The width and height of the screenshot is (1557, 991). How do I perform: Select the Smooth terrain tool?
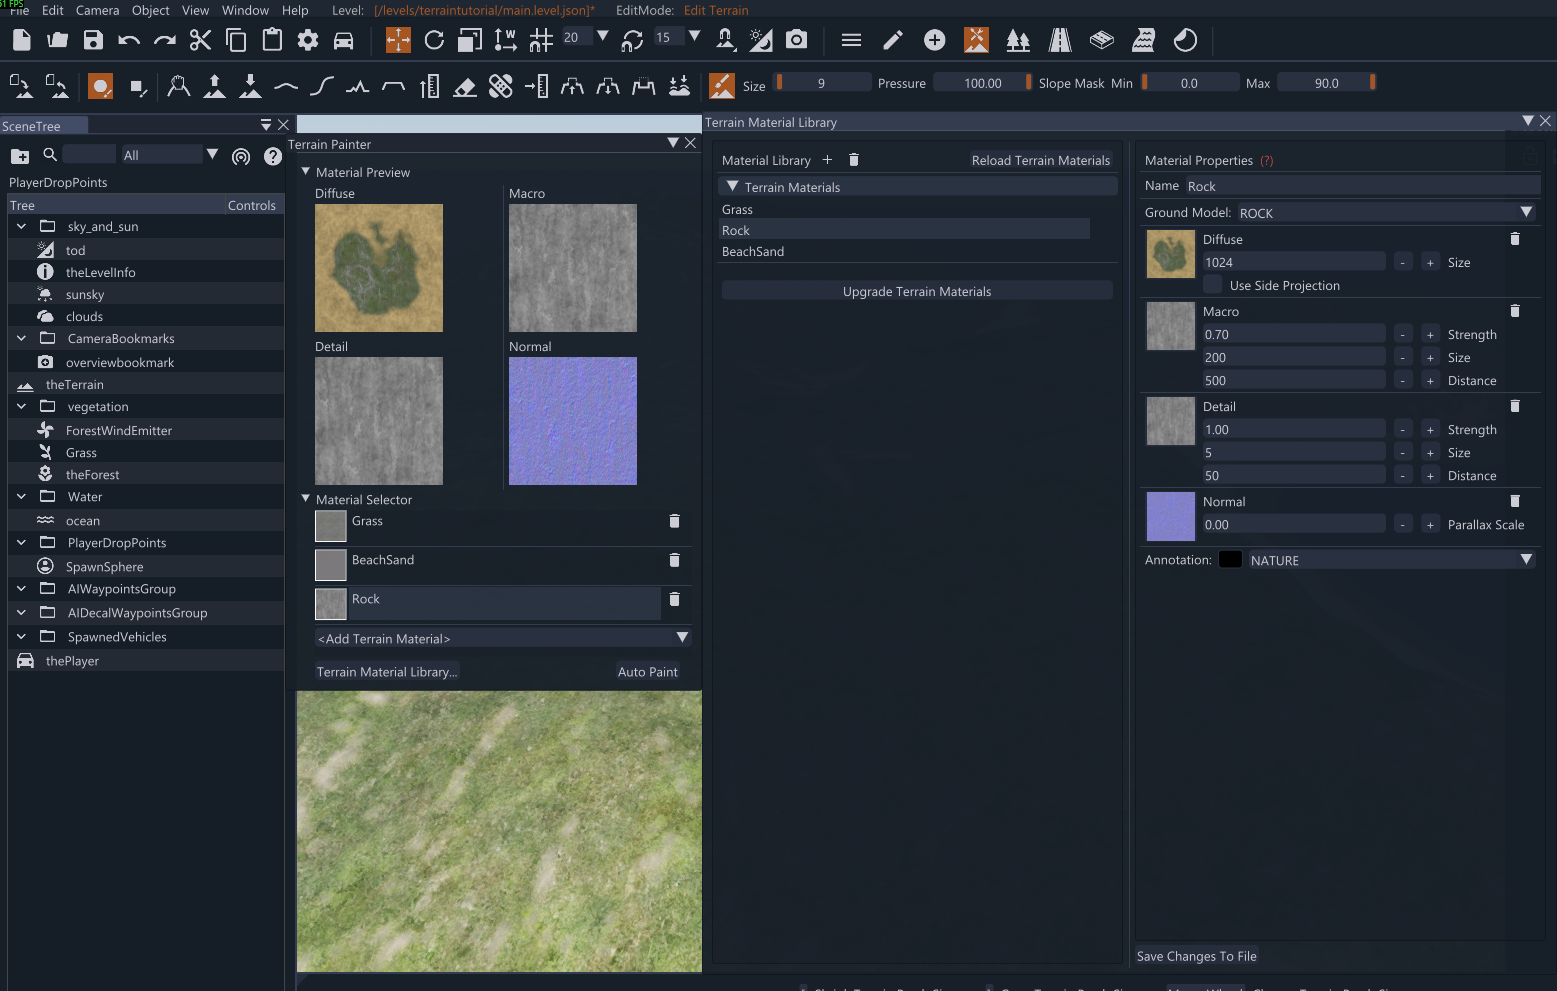pos(286,87)
